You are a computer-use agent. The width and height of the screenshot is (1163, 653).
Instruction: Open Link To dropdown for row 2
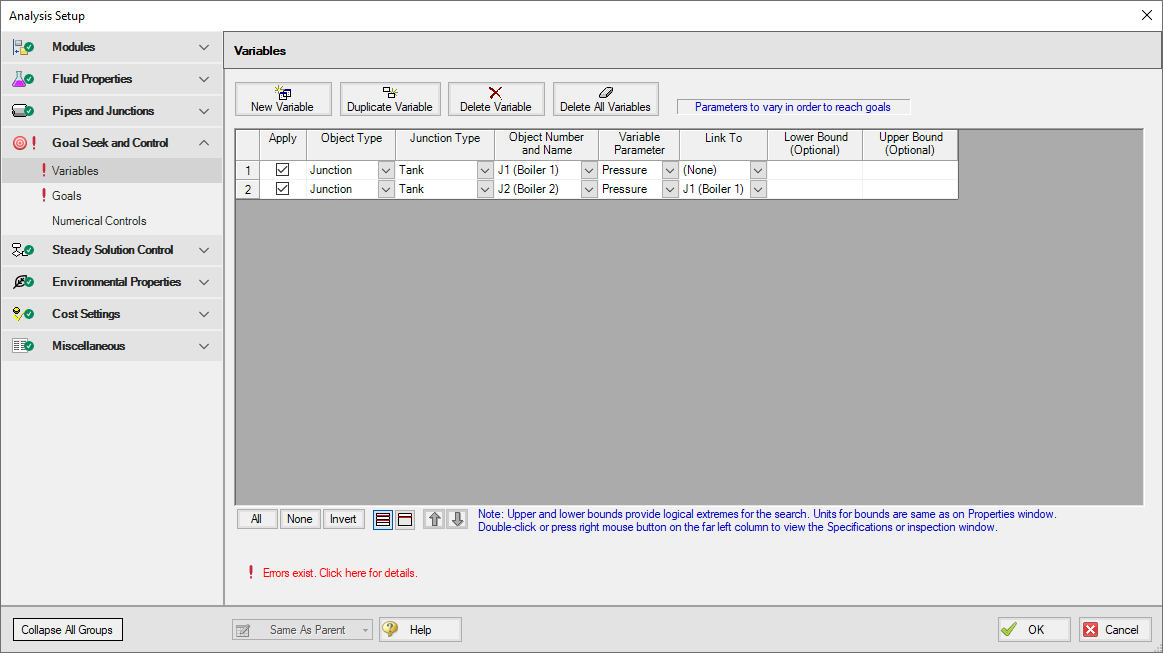click(x=758, y=190)
